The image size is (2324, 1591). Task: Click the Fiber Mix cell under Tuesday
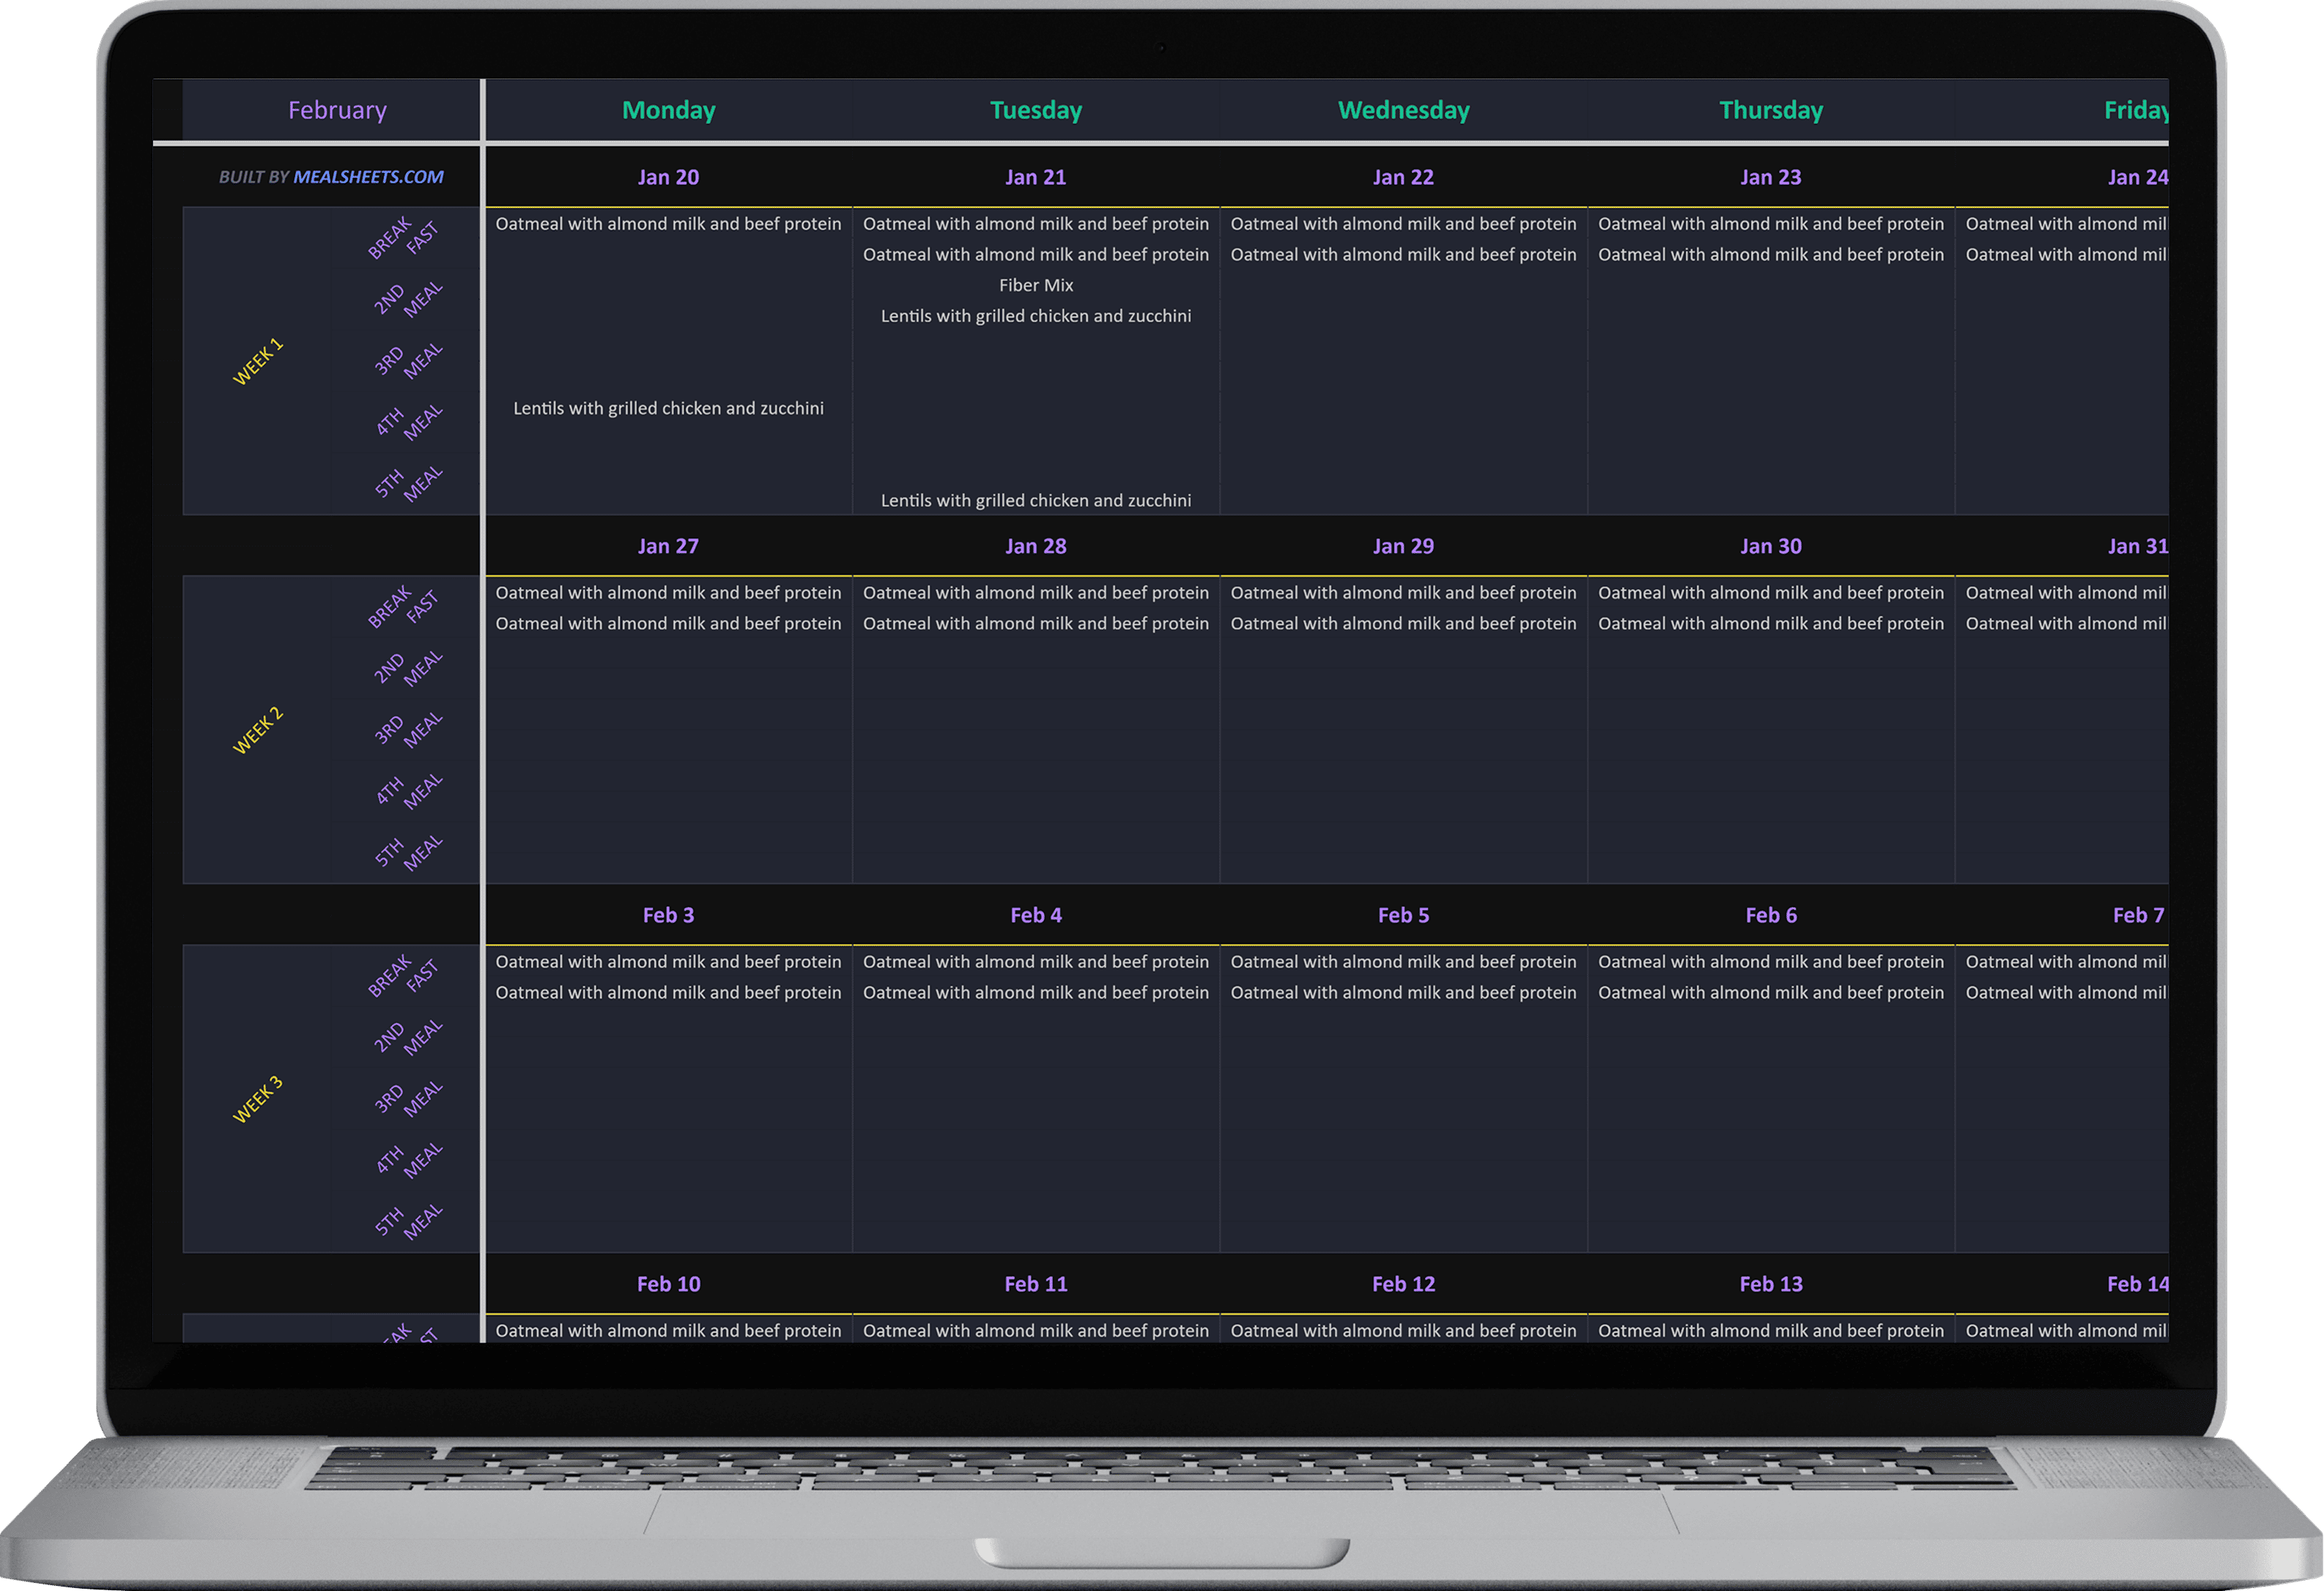click(x=1035, y=285)
